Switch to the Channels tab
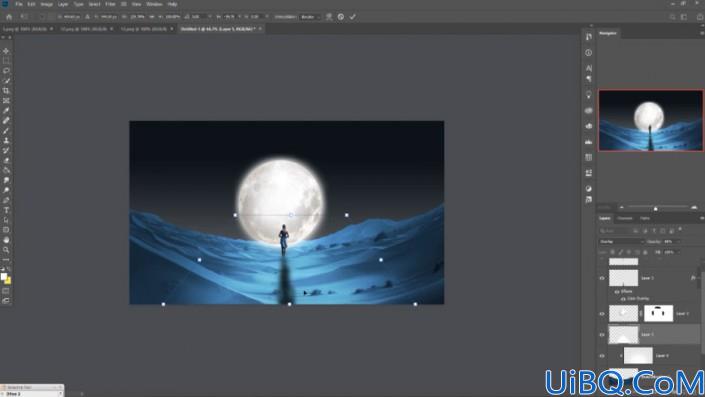The image size is (705, 397). 625,218
